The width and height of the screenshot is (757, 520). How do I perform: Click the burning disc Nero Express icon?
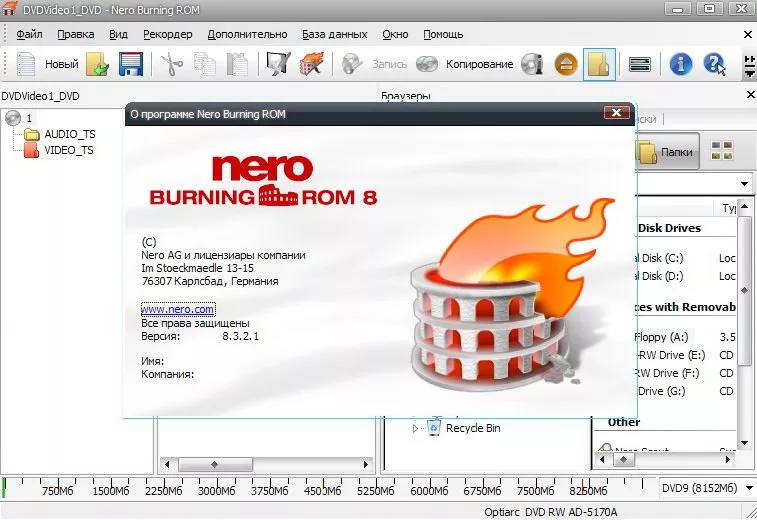pyautogui.click(x=311, y=64)
